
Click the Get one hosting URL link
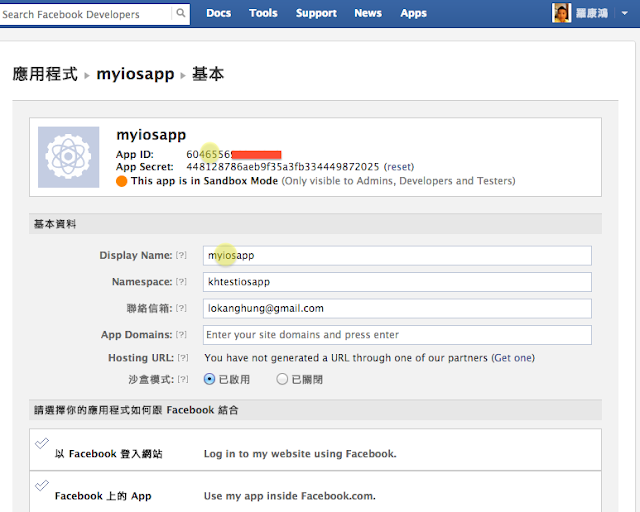tap(513, 358)
